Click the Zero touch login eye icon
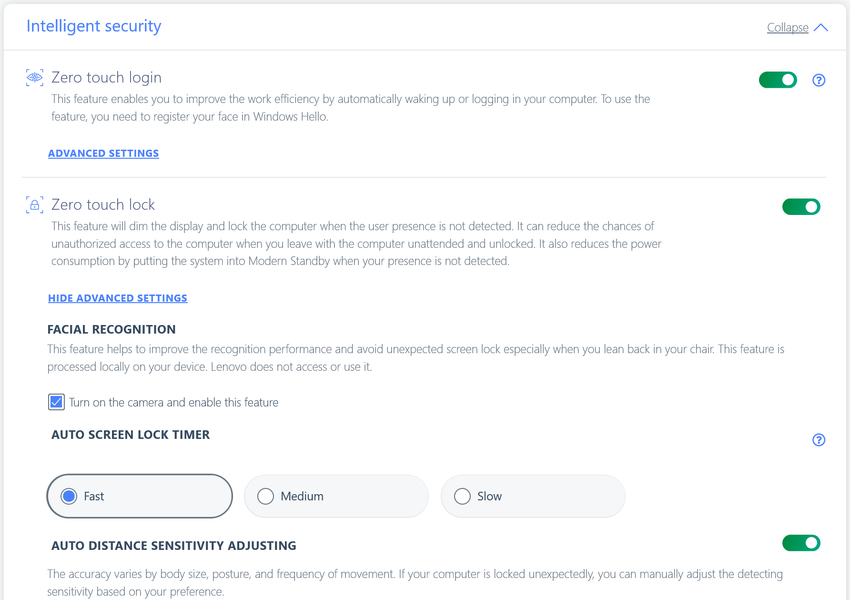Image resolution: width=850 pixels, height=600 pixels. 34,78
